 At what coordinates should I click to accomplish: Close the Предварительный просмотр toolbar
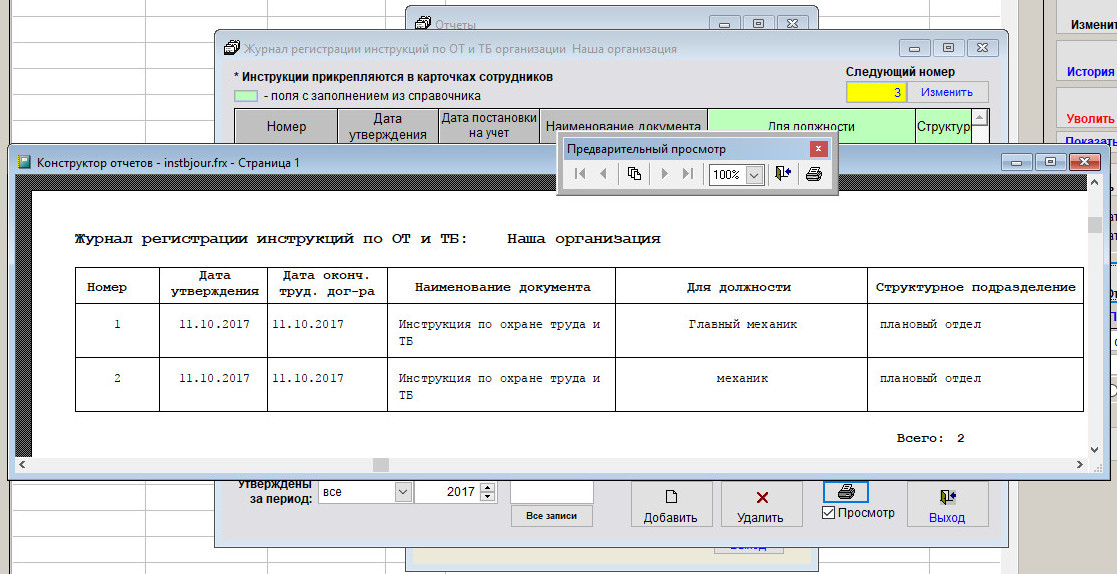coord(818,149)
